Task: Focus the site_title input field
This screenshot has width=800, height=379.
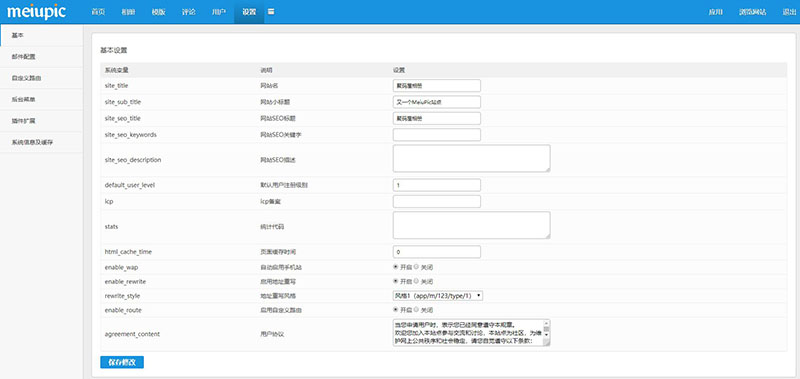Action: tap(437, 86)
